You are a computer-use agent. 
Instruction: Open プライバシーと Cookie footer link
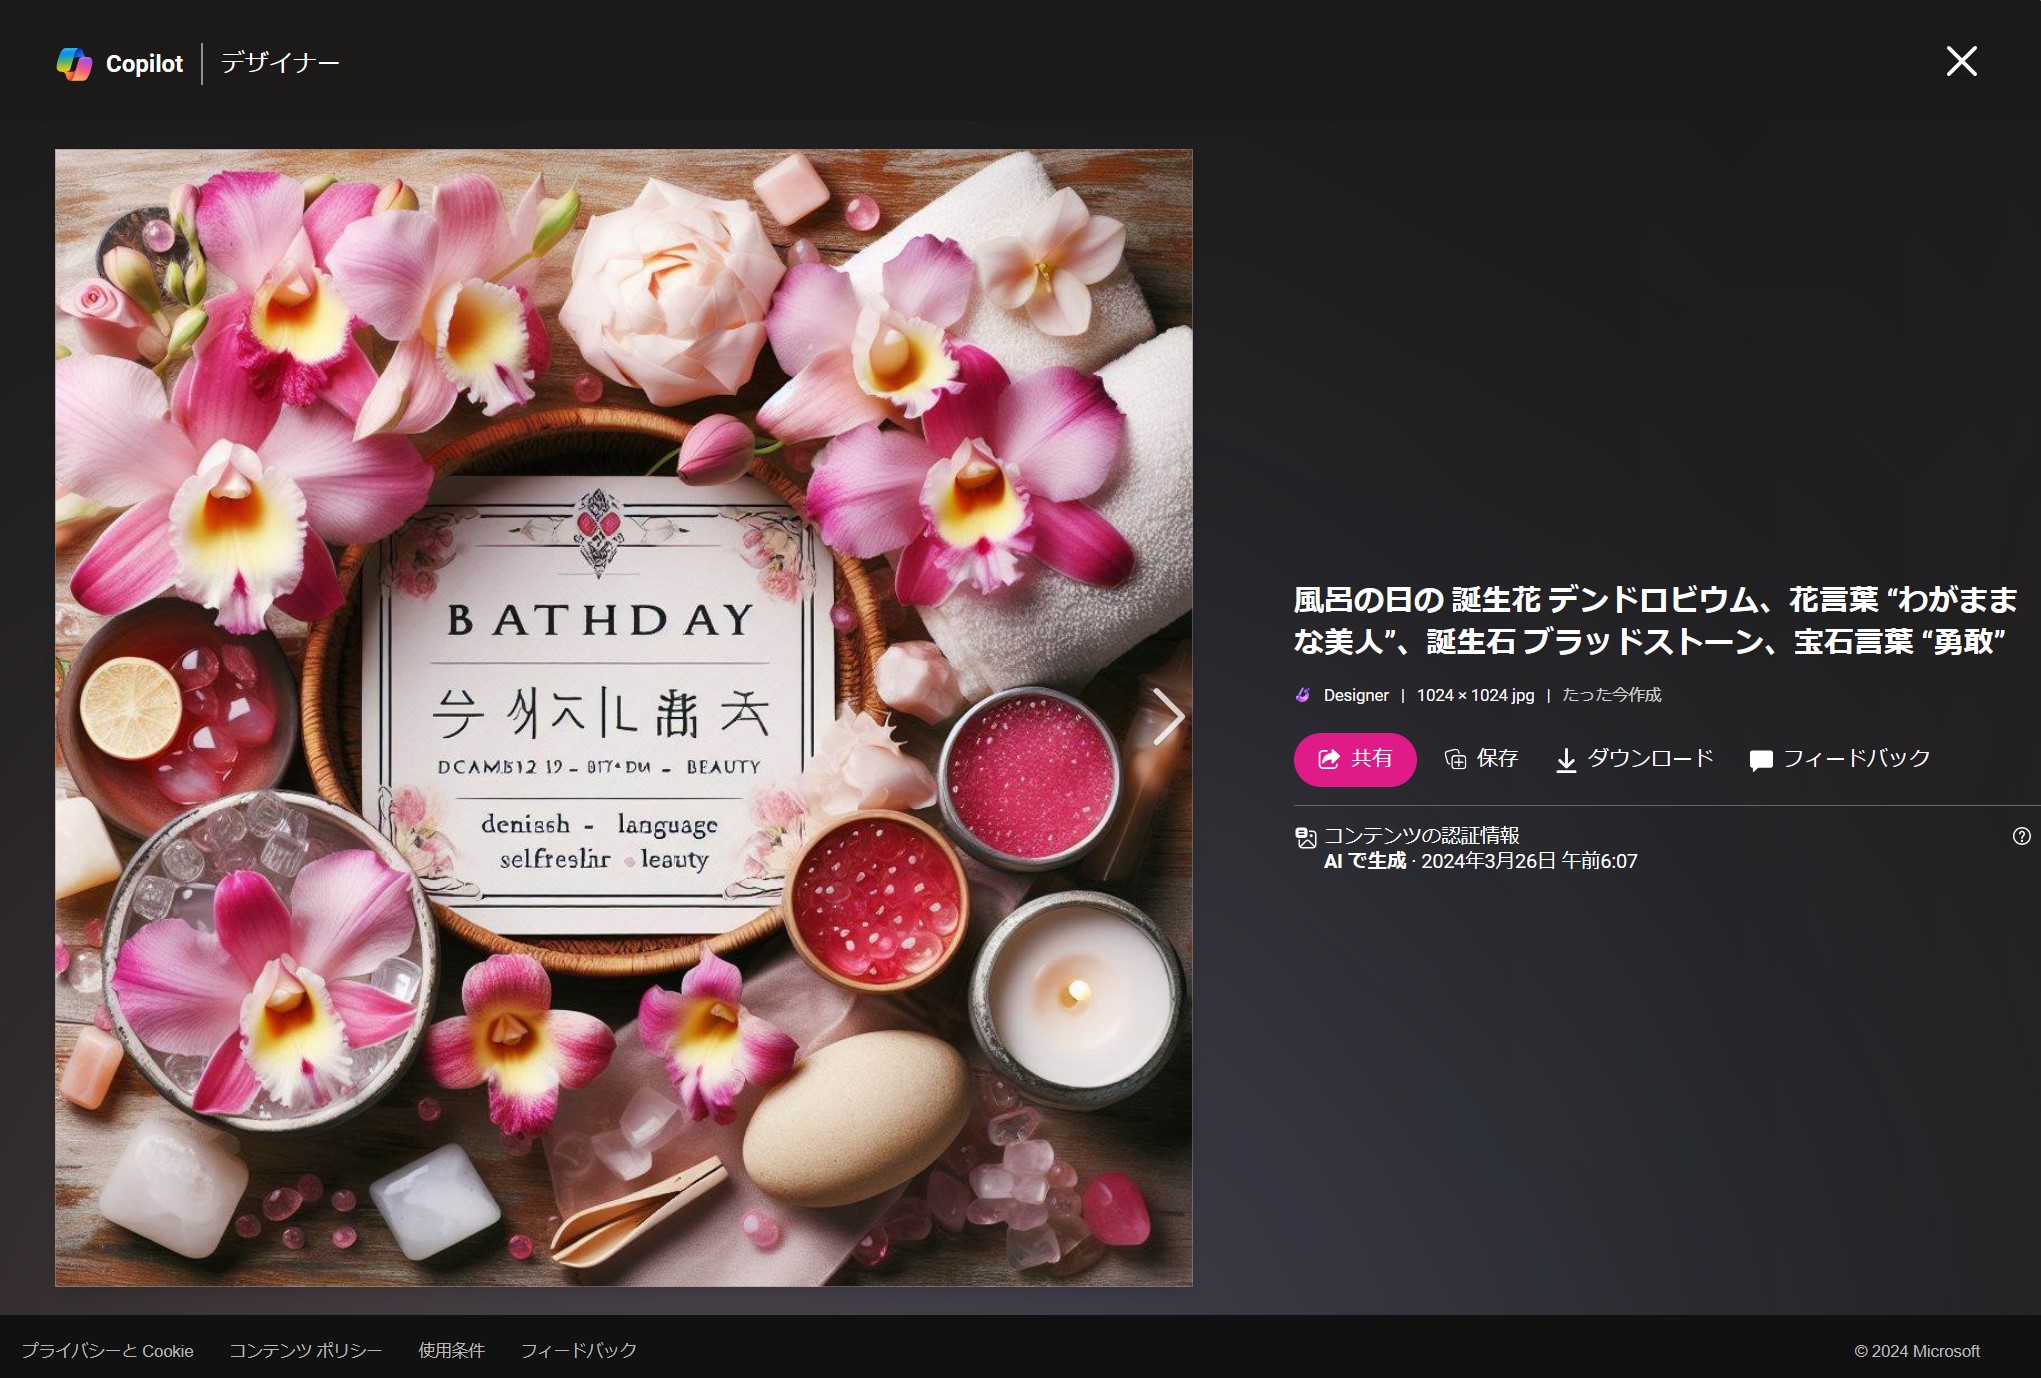108,1350
